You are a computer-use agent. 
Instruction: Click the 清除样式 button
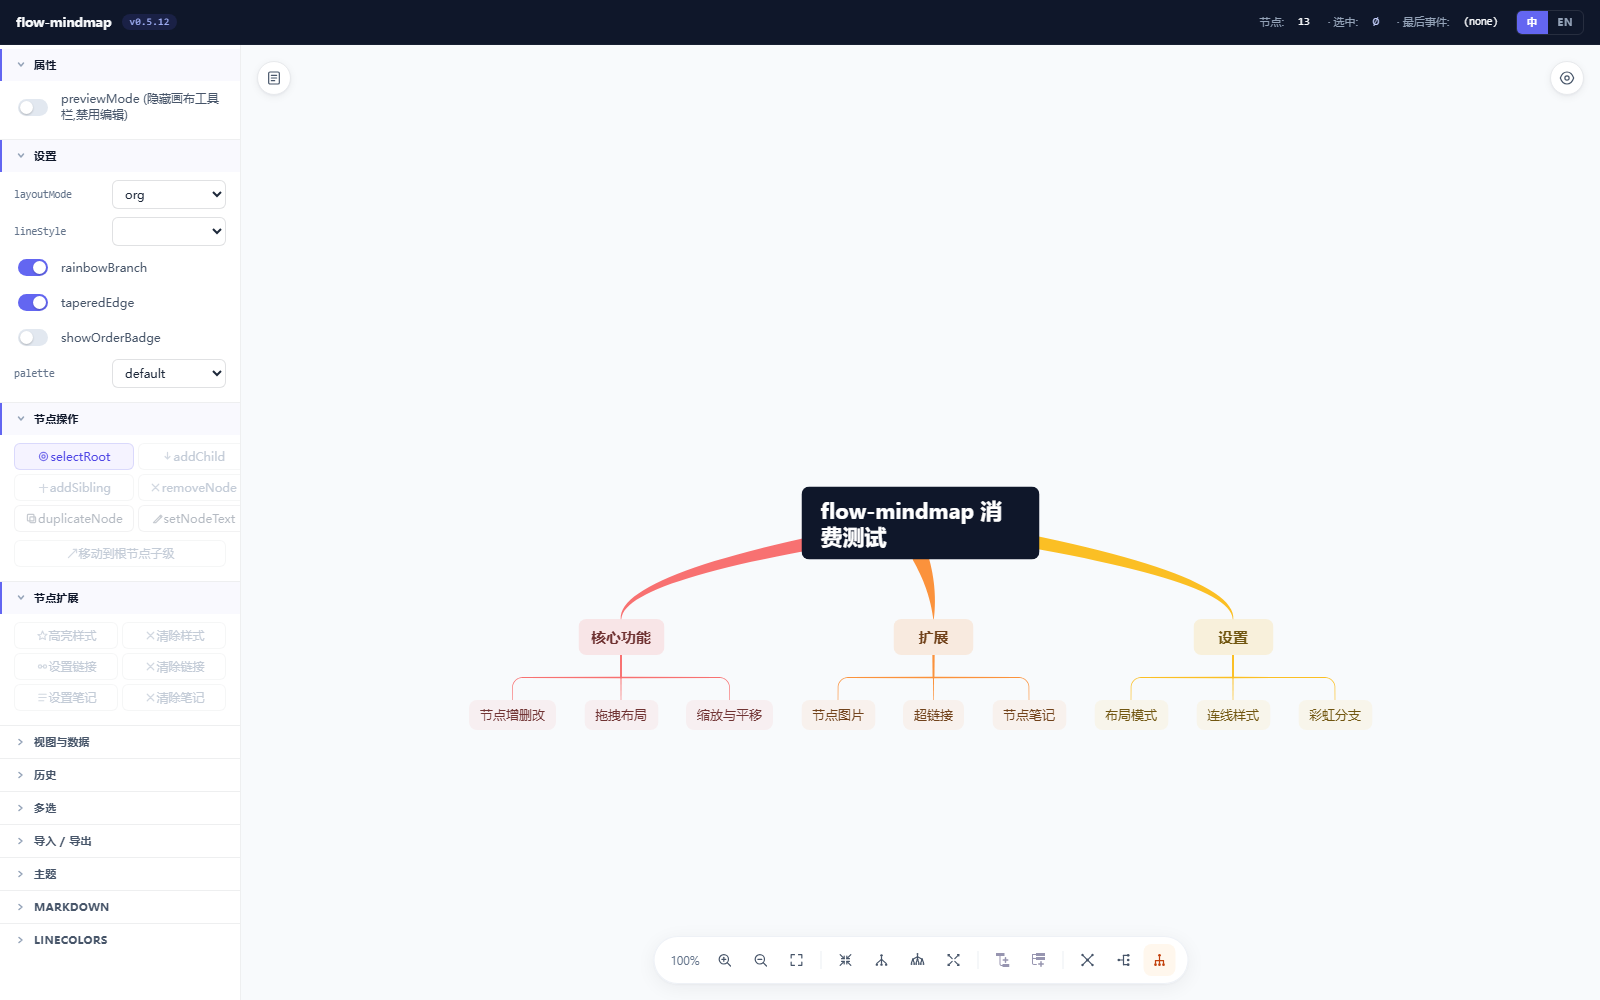pyautogui.click(x=174, y=636)
